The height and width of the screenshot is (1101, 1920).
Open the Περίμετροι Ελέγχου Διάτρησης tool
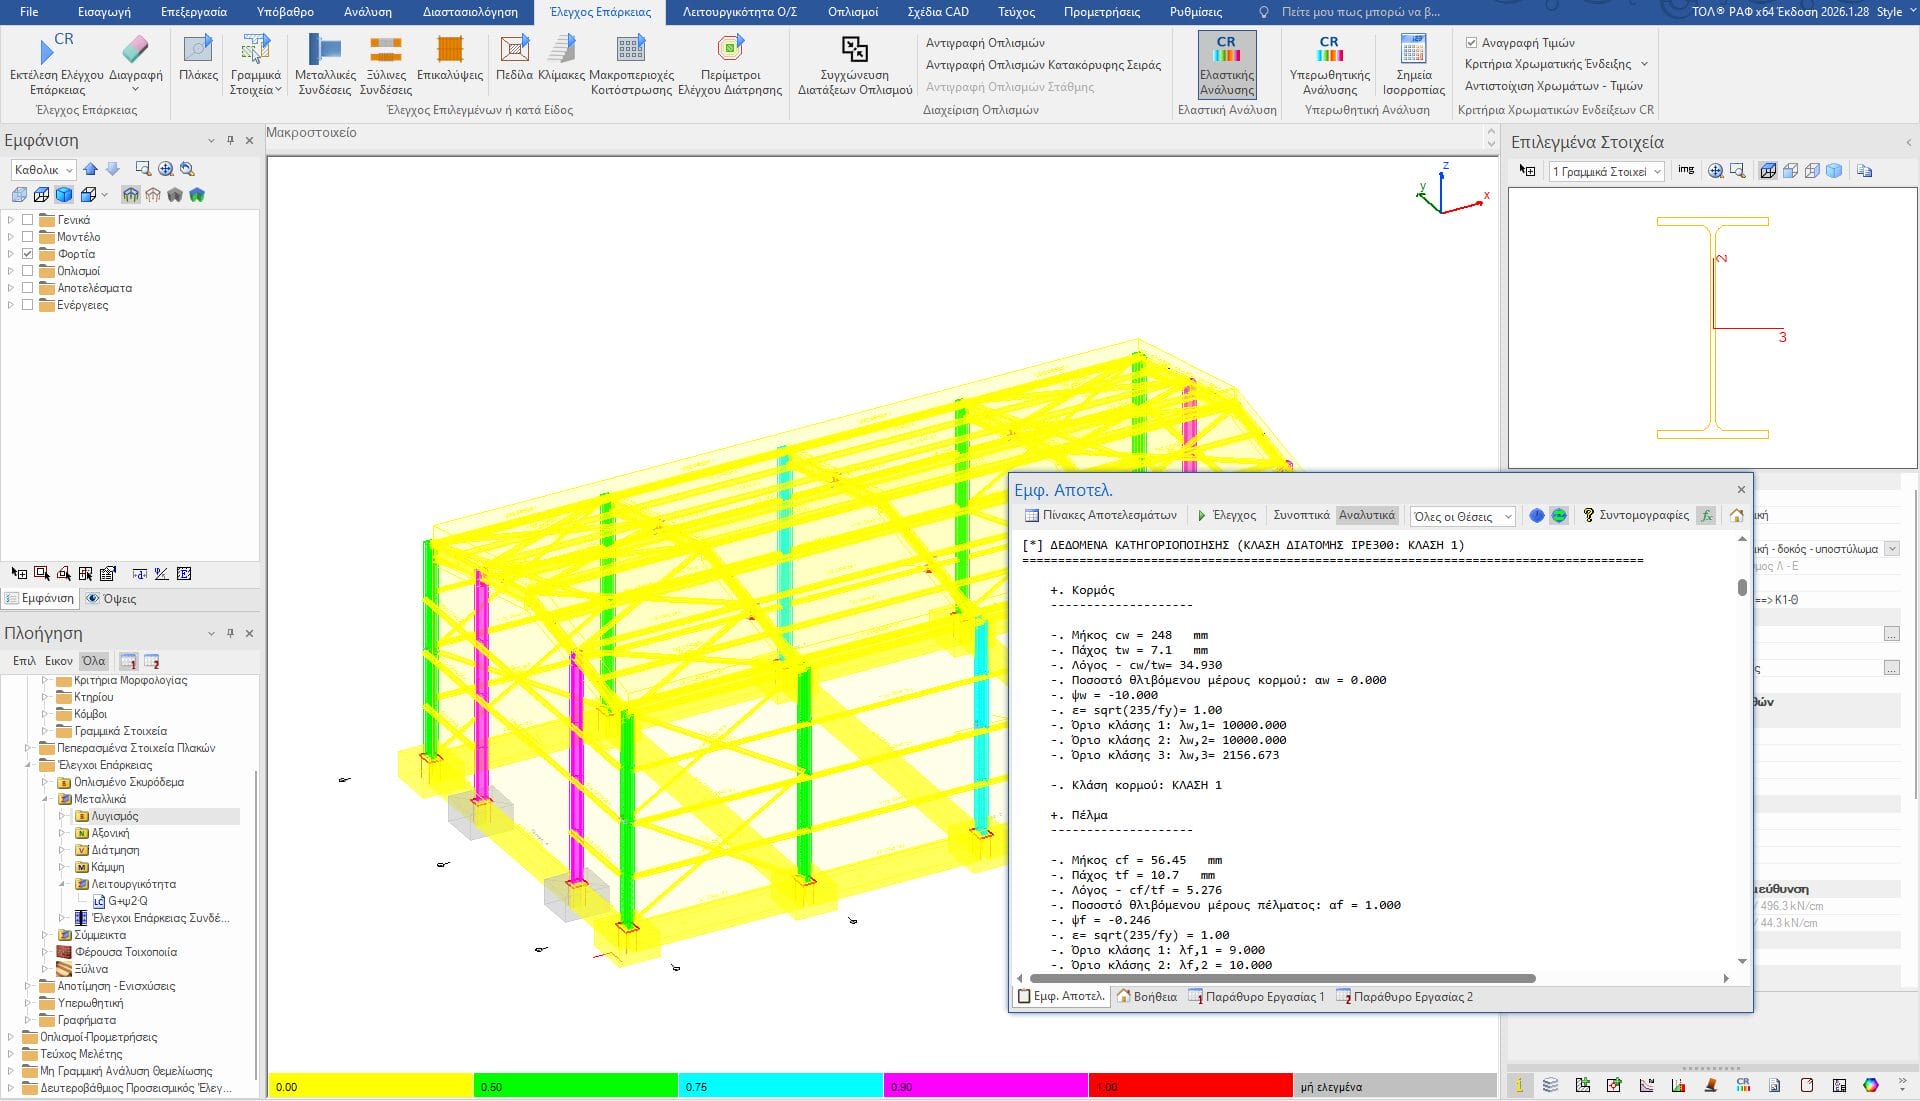(730, 49)
